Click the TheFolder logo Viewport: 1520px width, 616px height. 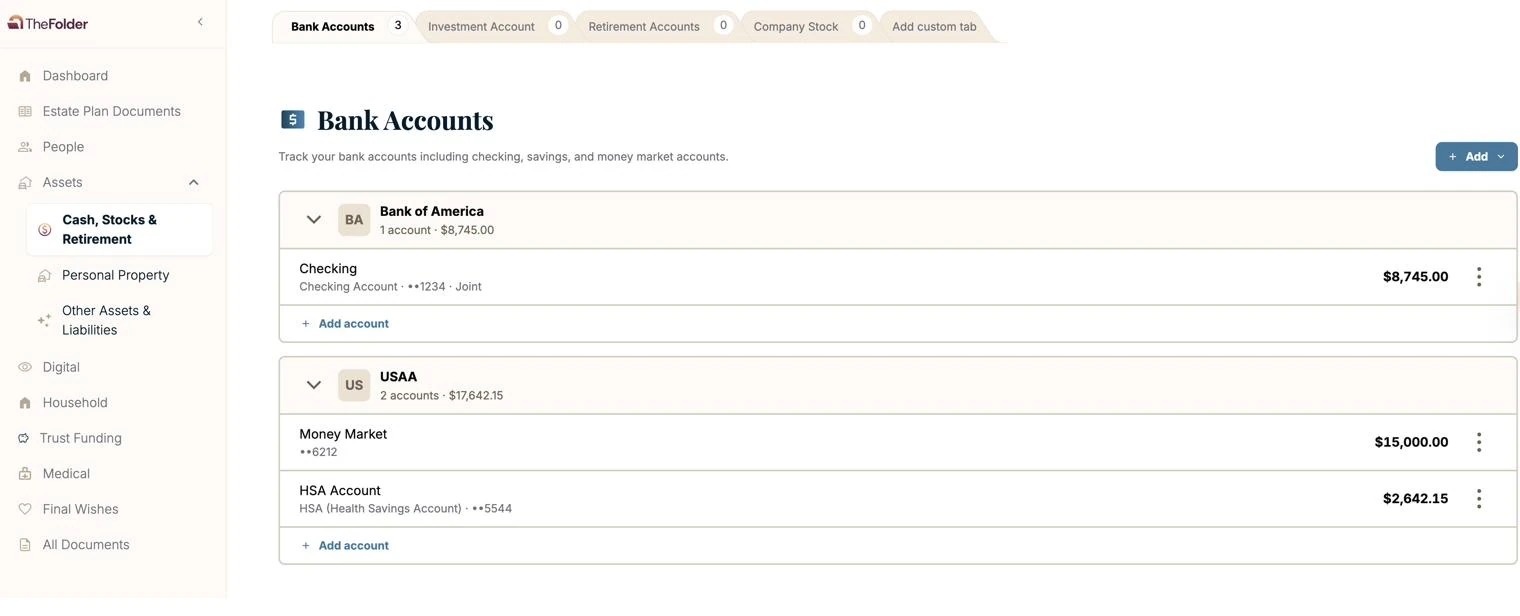[48, 22]
